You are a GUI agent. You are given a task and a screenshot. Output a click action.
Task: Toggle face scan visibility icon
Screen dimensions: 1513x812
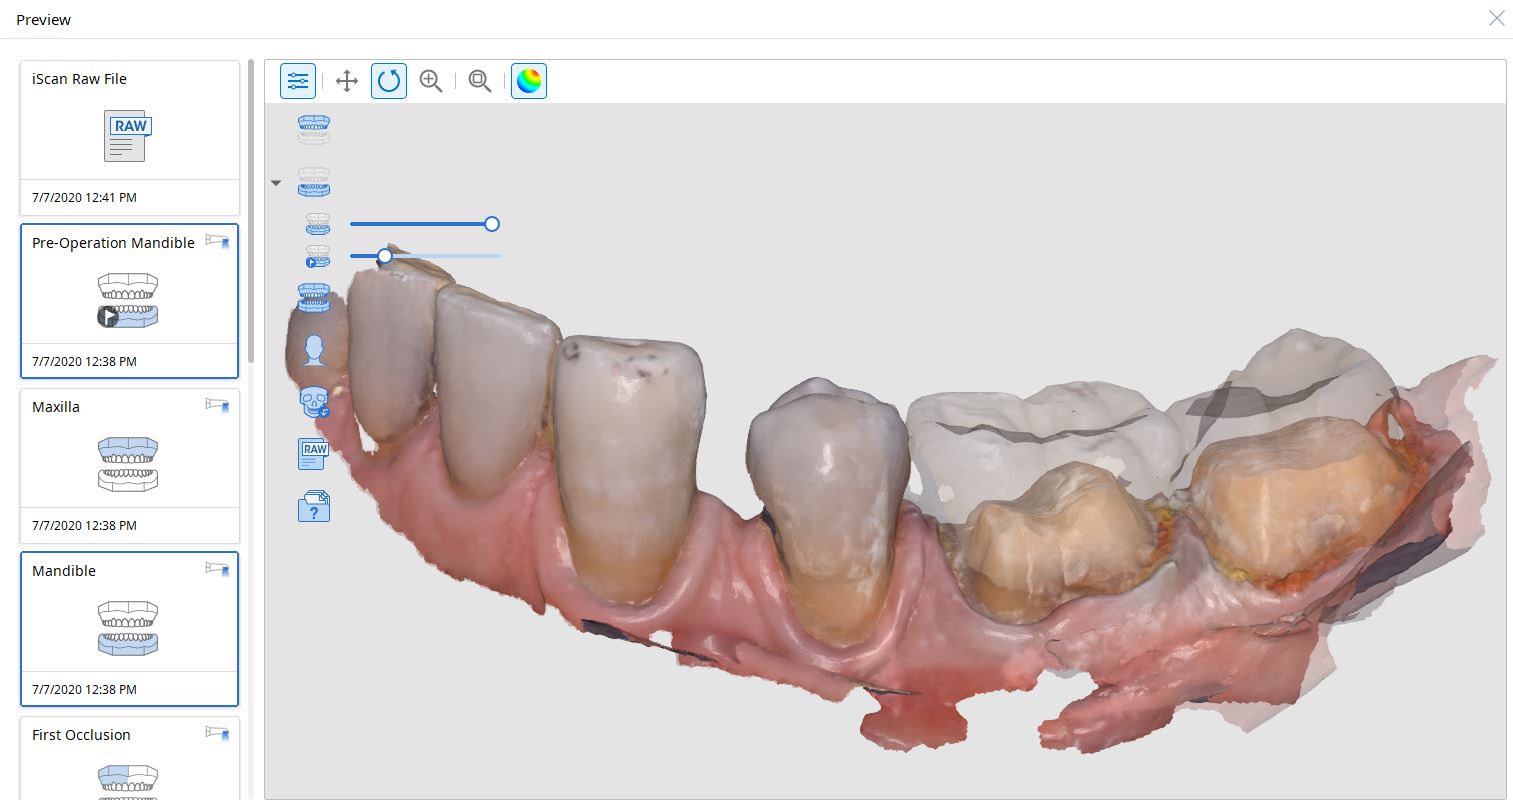(314, 350)
